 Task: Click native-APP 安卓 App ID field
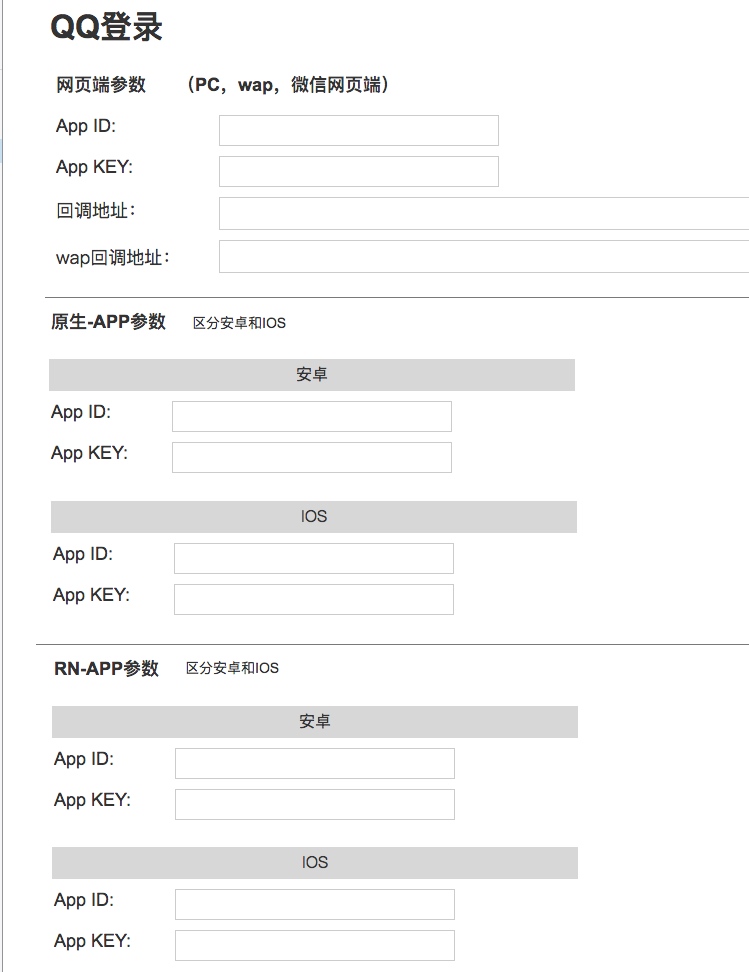click(x=312, y=416)
